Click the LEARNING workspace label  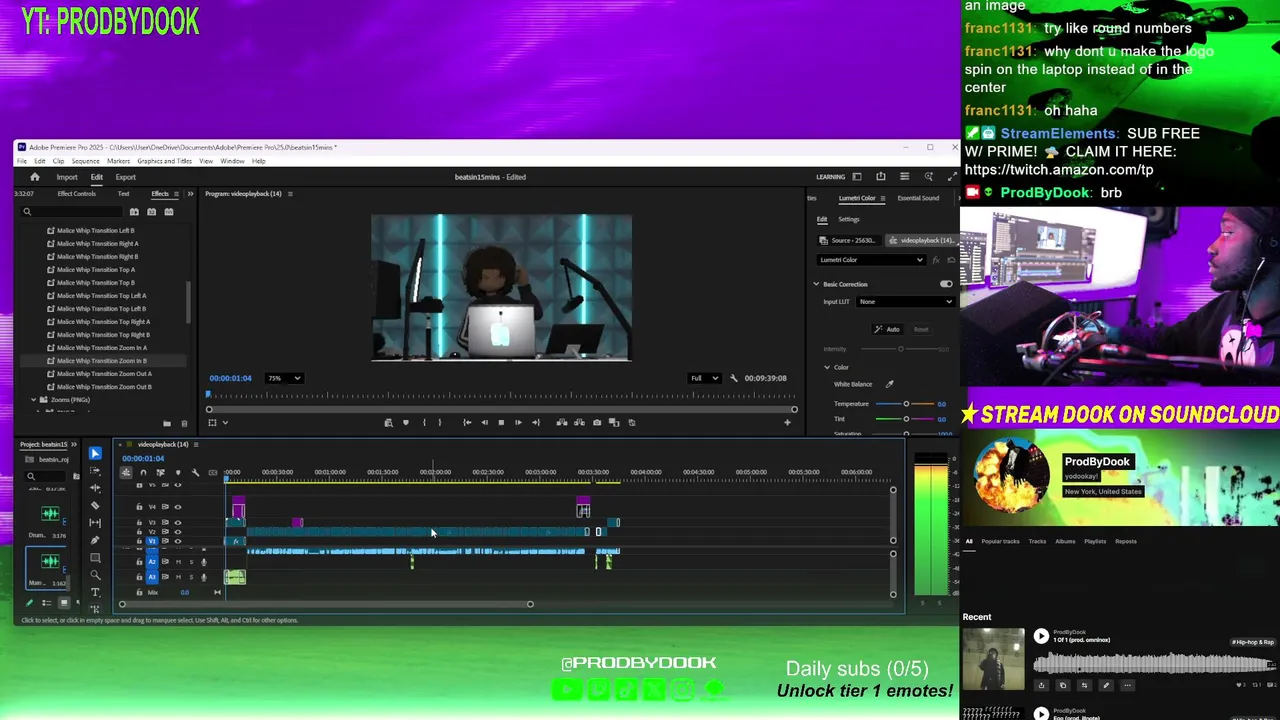(x=830, y=177)
